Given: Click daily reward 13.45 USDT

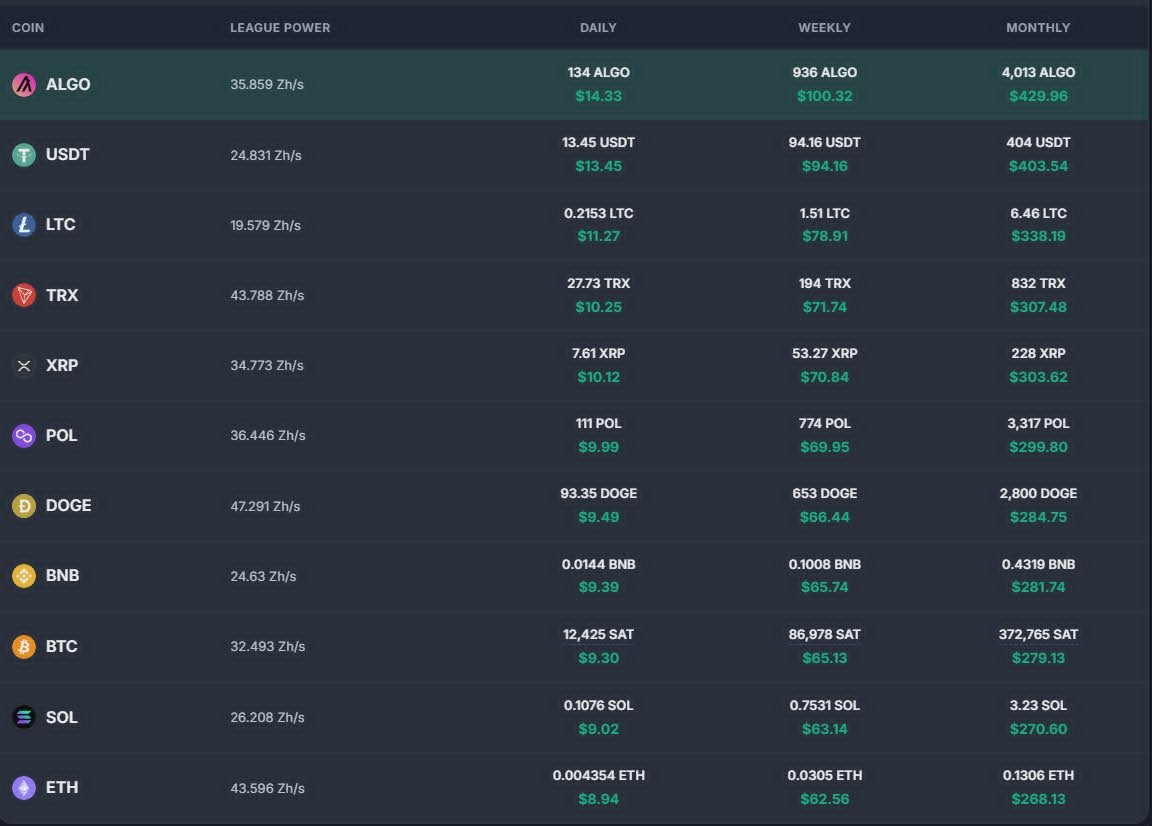Looking at the screenshot, I should (598, 142).
